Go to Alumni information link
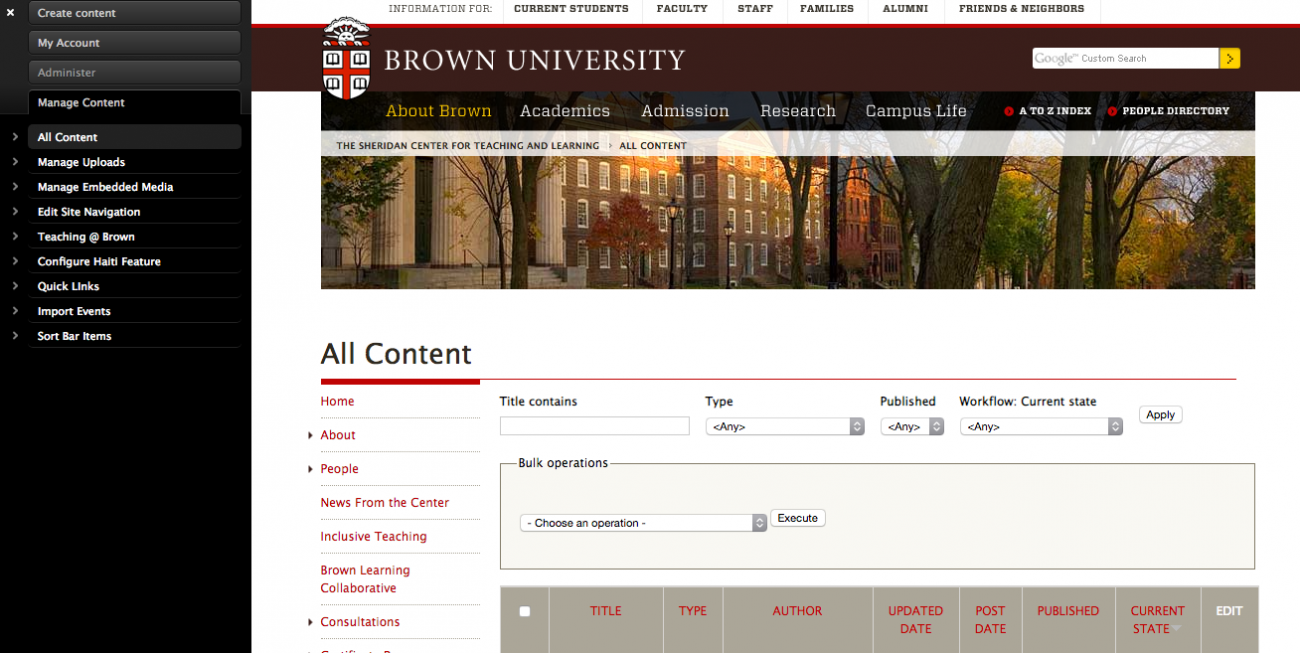1300x653 pixels. coord(905,9)
